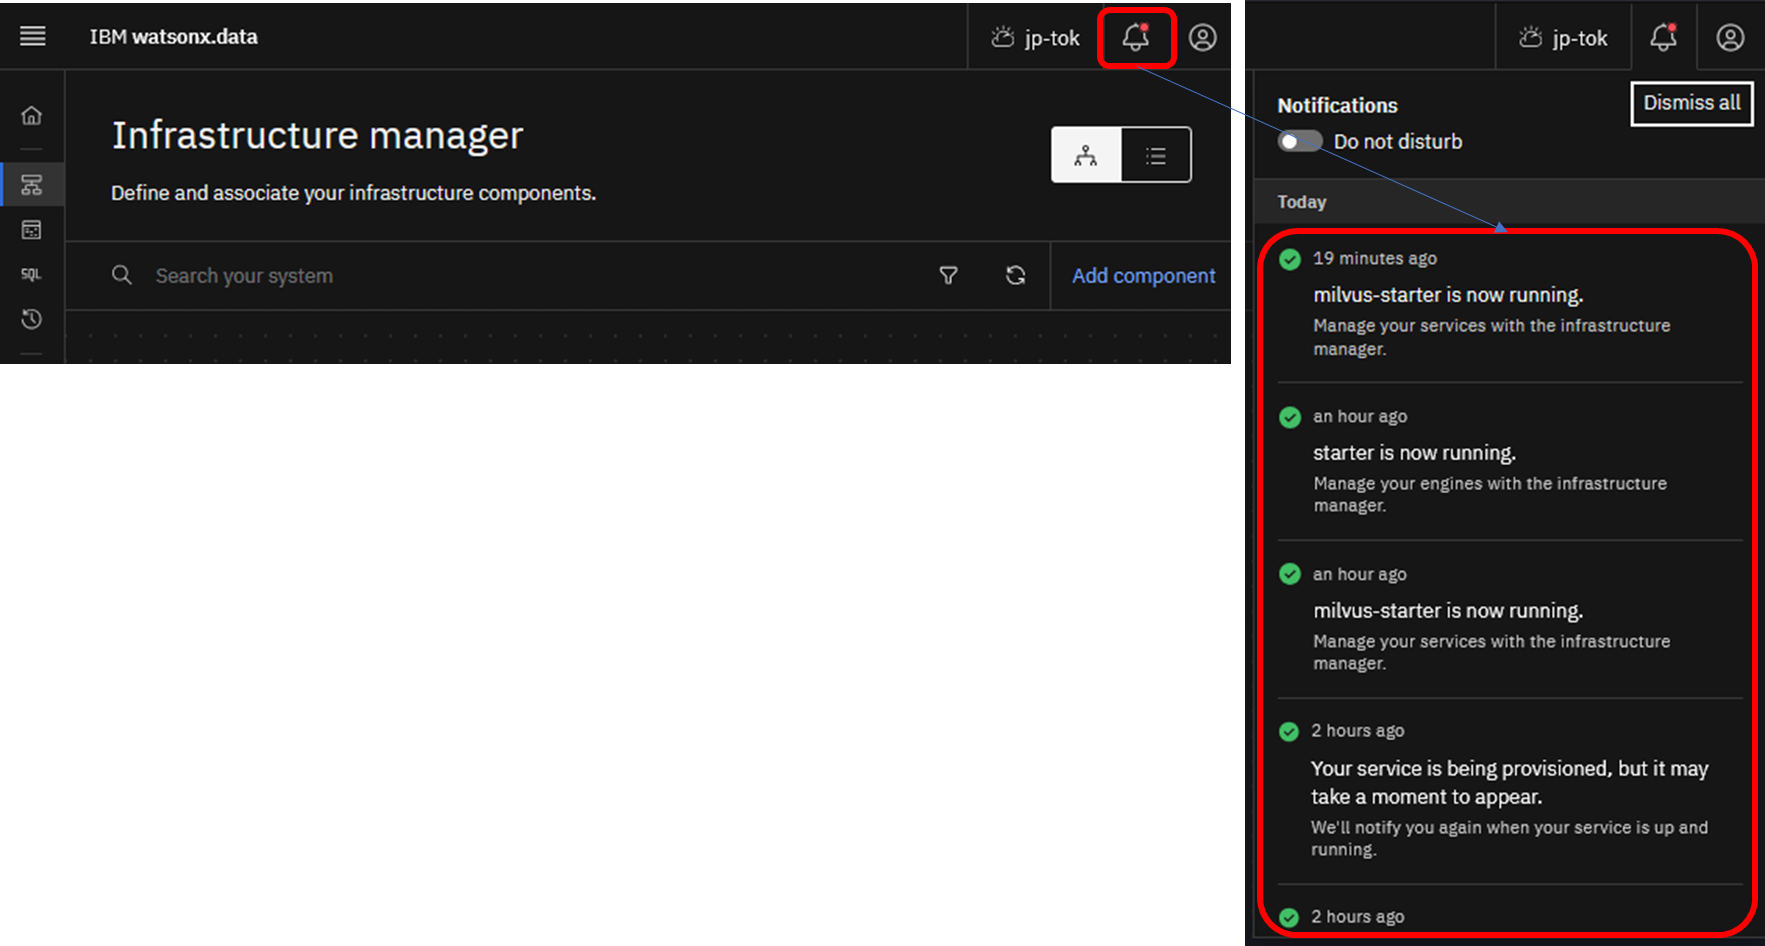Click the red-outlined notification bell icon

[1135, 38]
